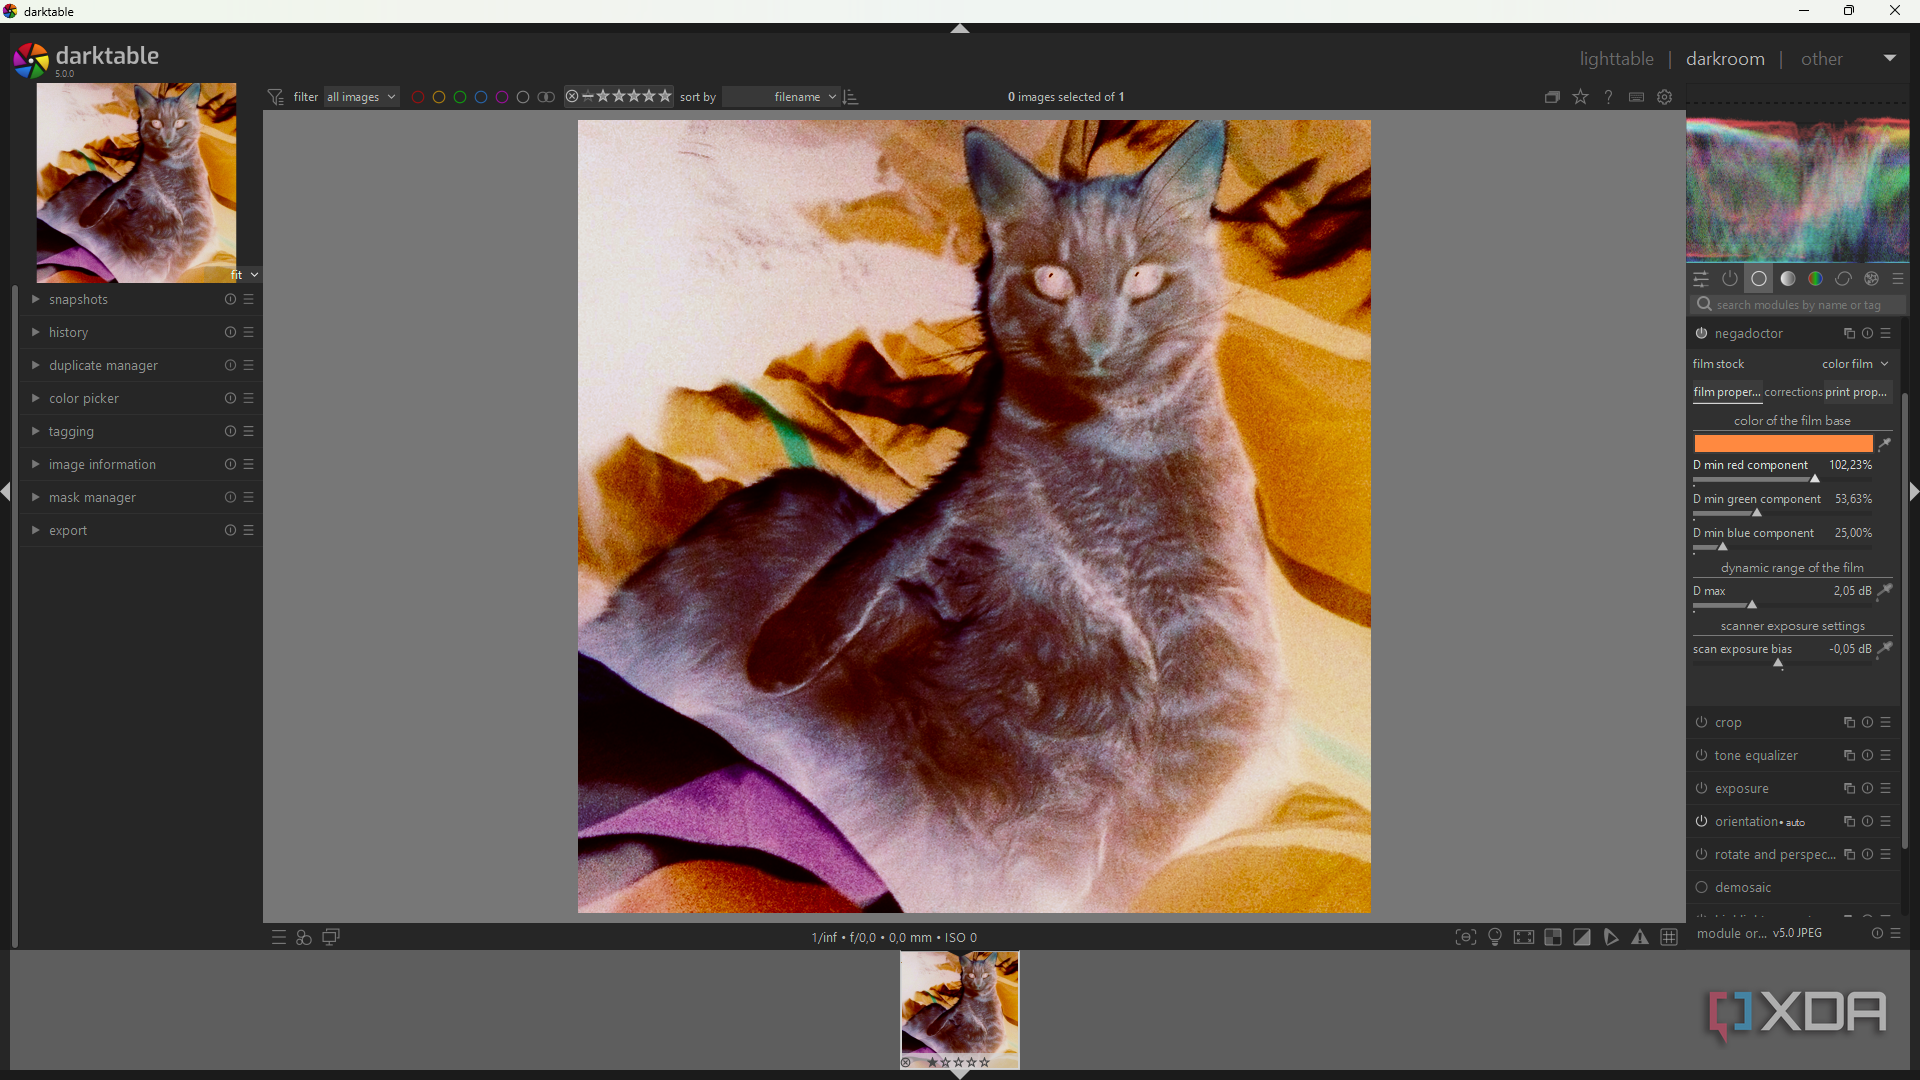Open online help question mark

pos(1609,97)
